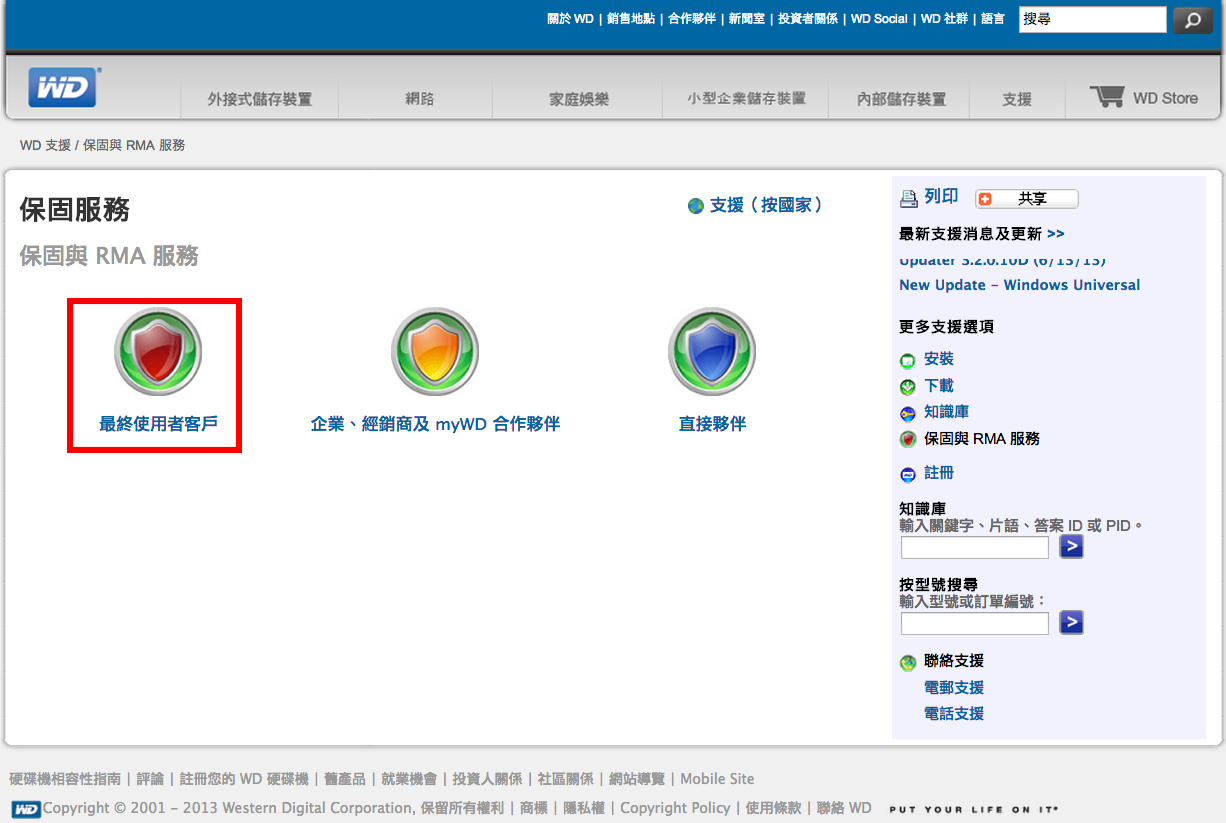Click WD Store text link
Screen dimensions: 1226x823
(1165, 98)
